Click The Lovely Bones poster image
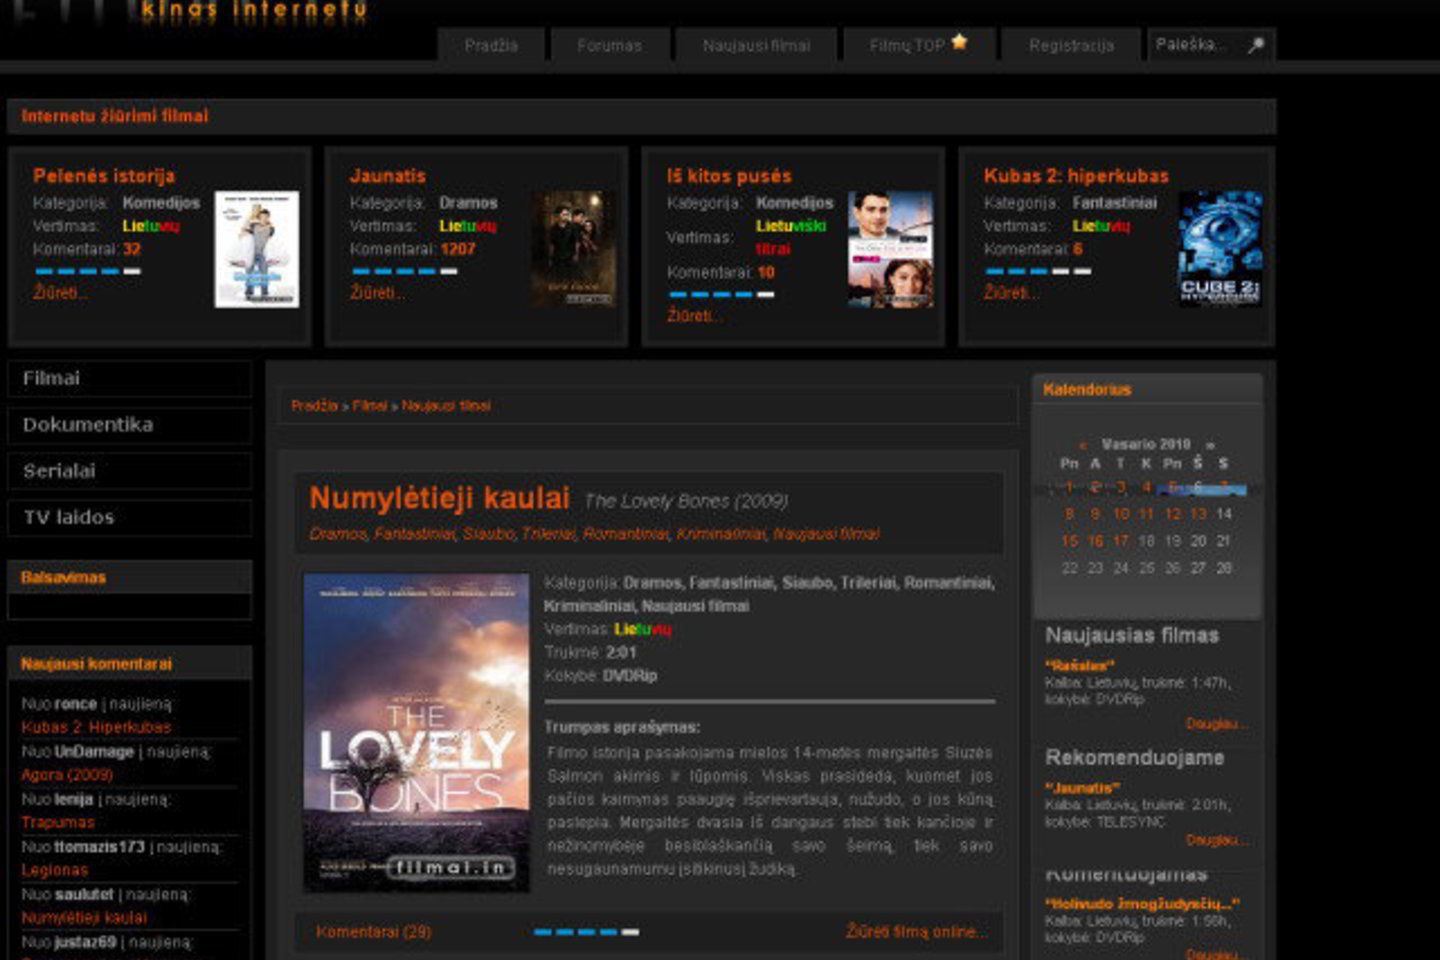This screenshot has height=960, width=1440. click(x=417, y=732)
